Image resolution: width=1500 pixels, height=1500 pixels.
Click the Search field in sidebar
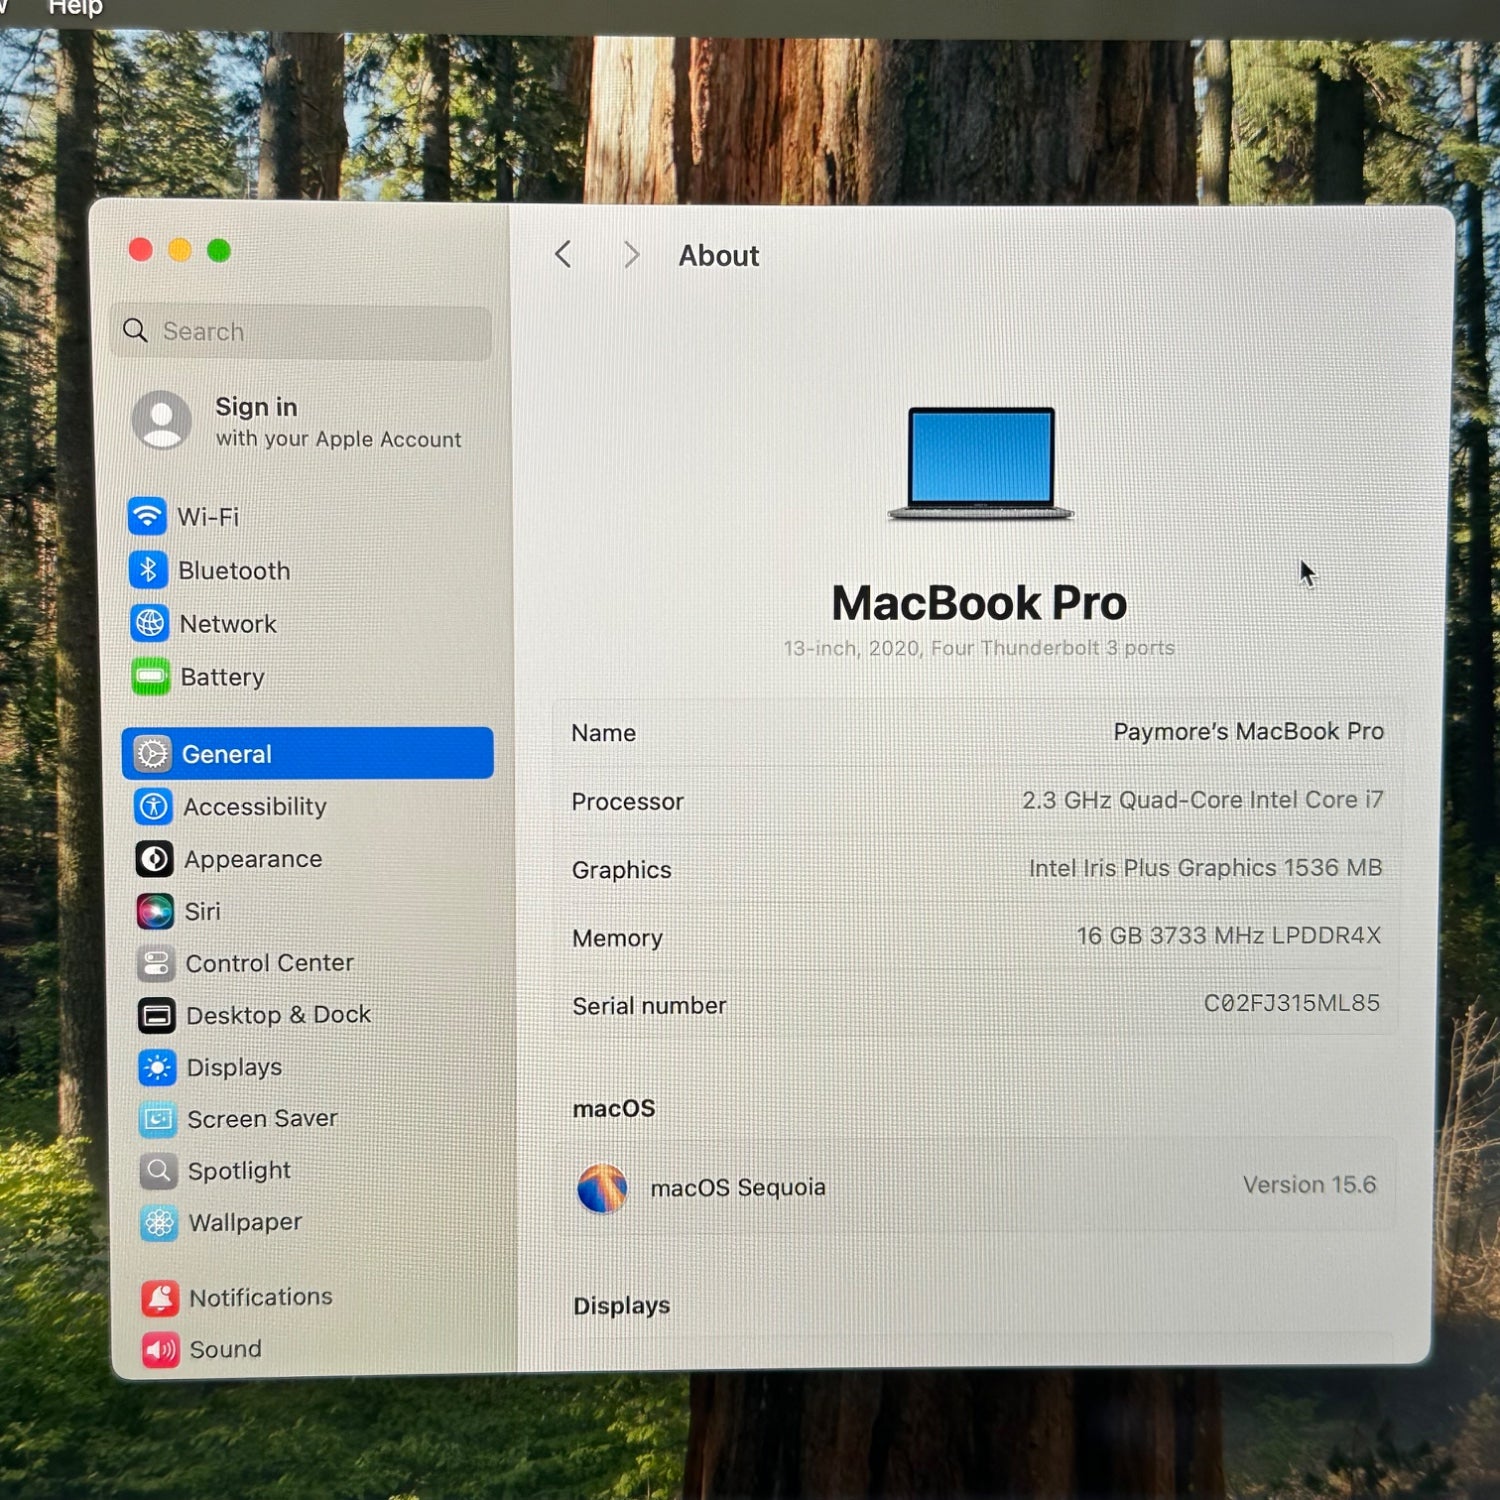pos(300,331)
